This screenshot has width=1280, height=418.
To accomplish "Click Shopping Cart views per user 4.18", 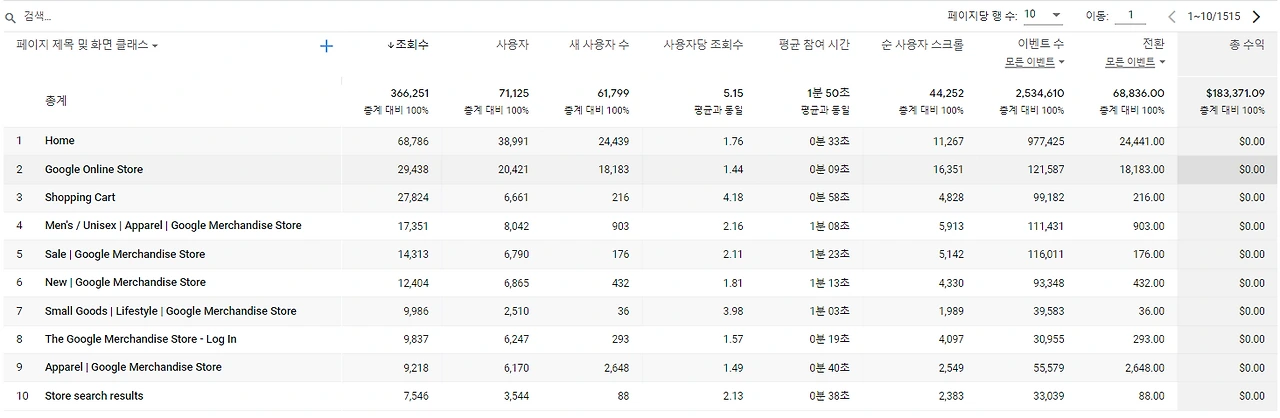I will point(733,198).
